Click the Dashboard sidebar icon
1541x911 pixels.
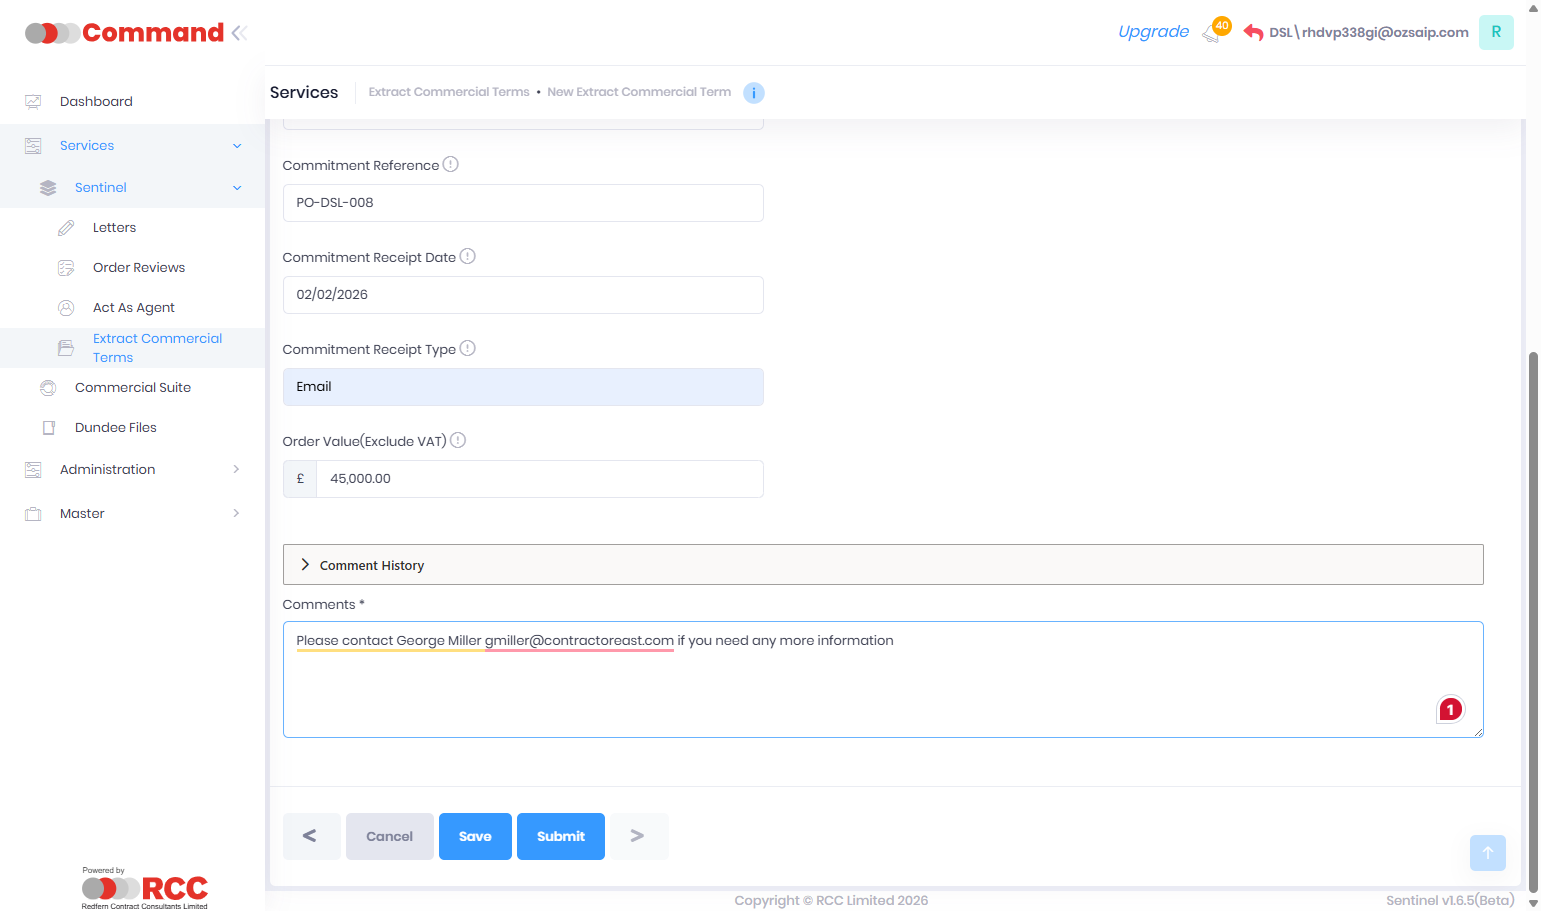33,102
